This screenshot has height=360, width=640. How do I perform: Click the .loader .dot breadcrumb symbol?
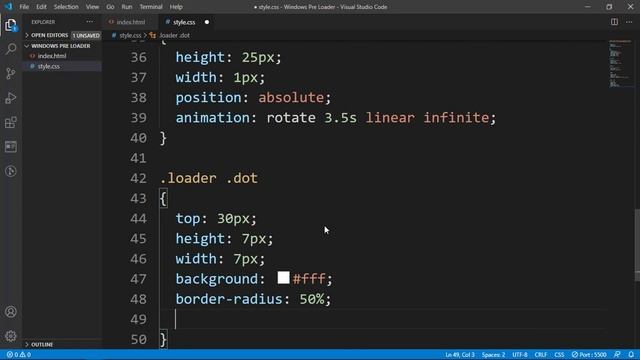click(x=174, y=36)
